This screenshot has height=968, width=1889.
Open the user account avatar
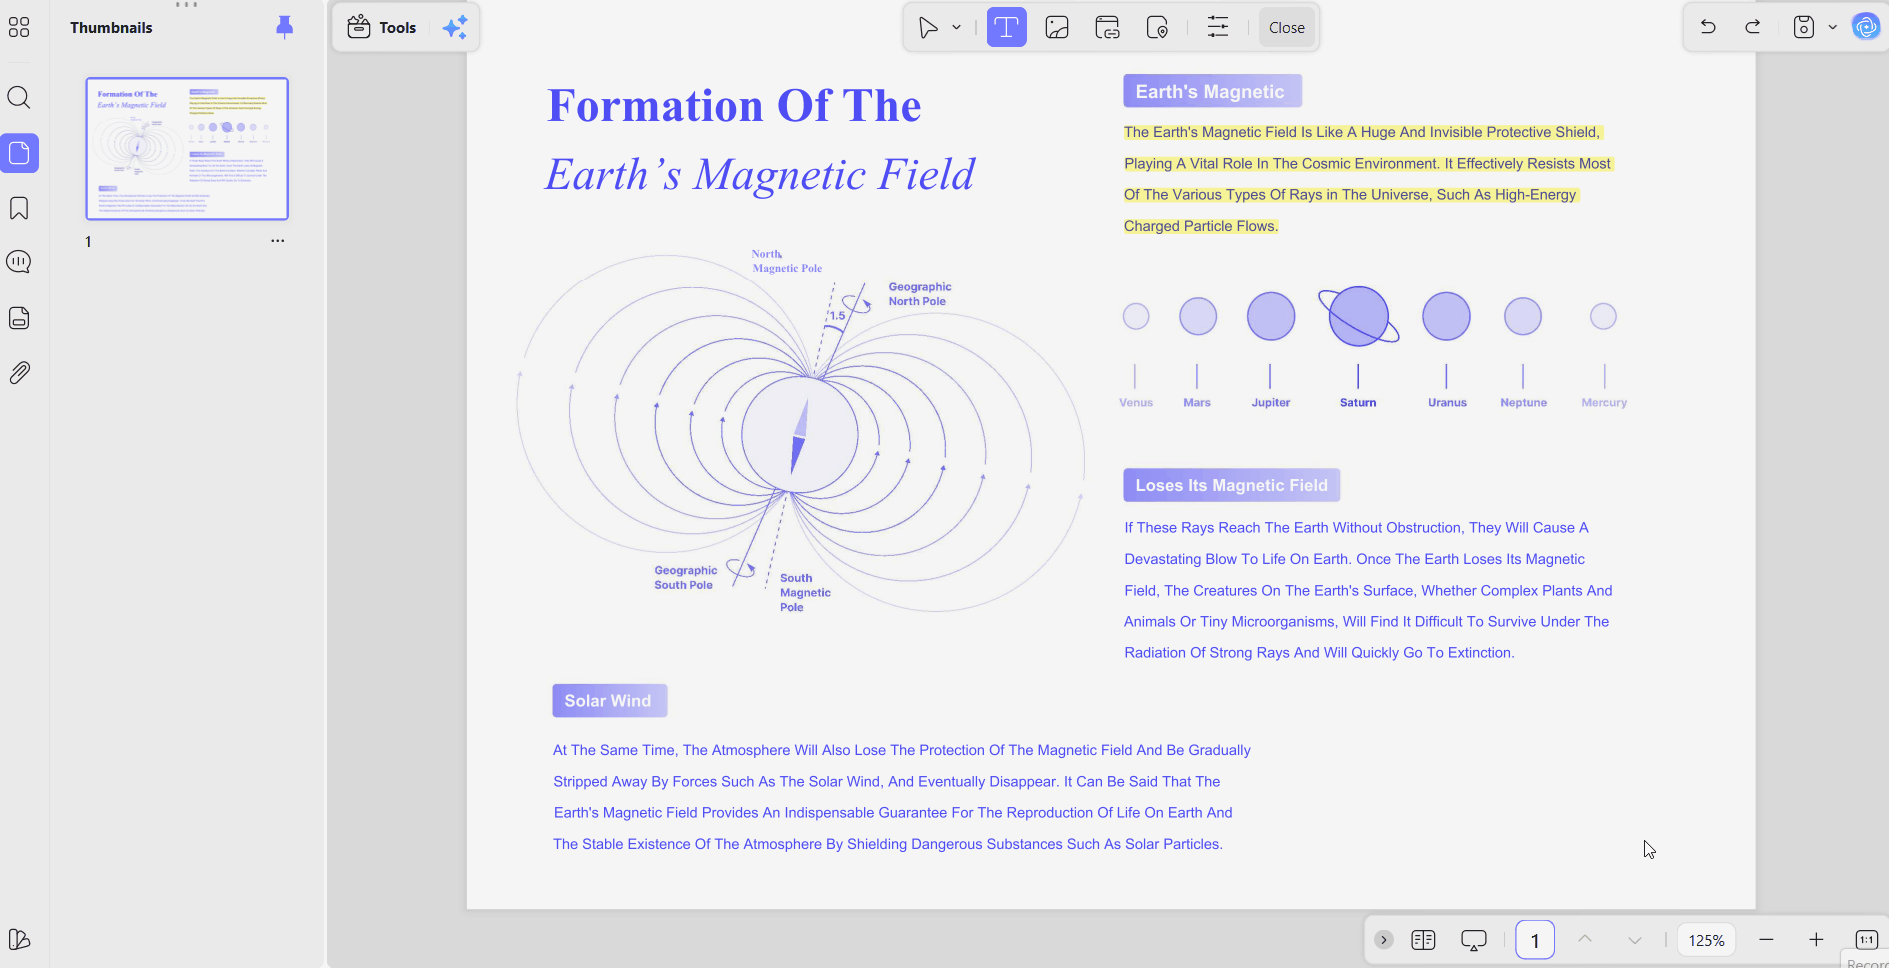click(x=1866, y=27)
